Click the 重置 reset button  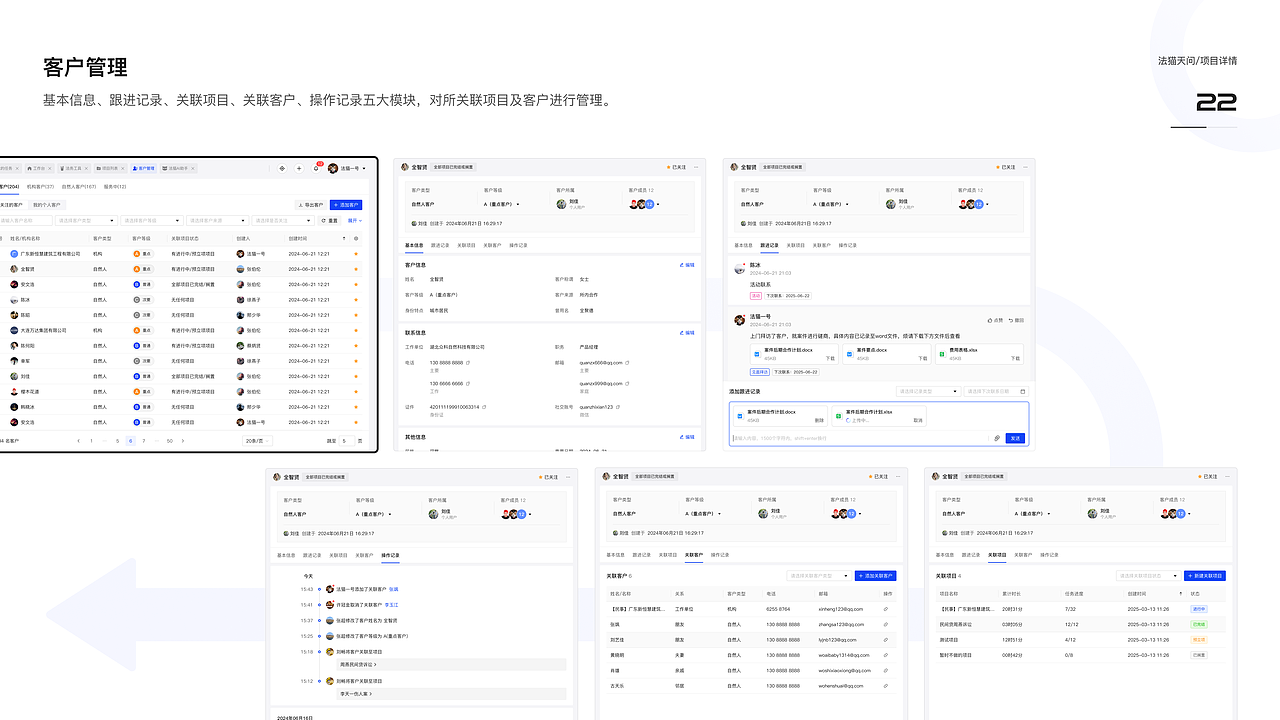click(x=329, y=220)
